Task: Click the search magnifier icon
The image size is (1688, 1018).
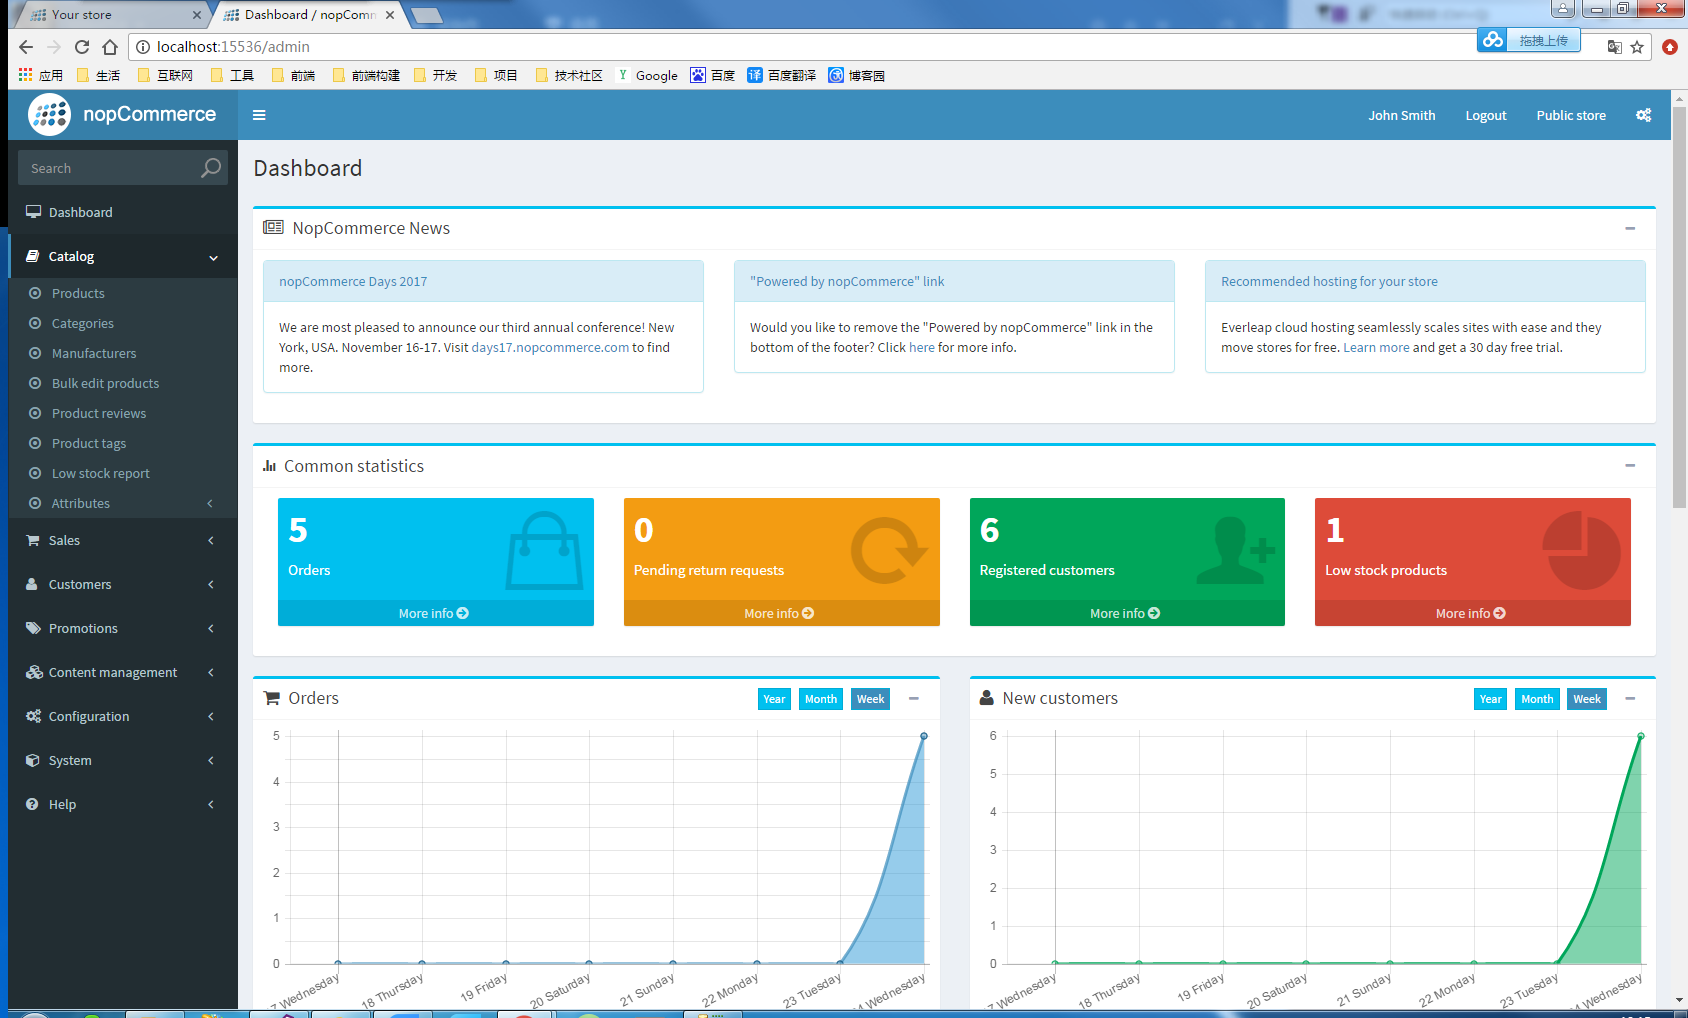Action: [210, 168]
